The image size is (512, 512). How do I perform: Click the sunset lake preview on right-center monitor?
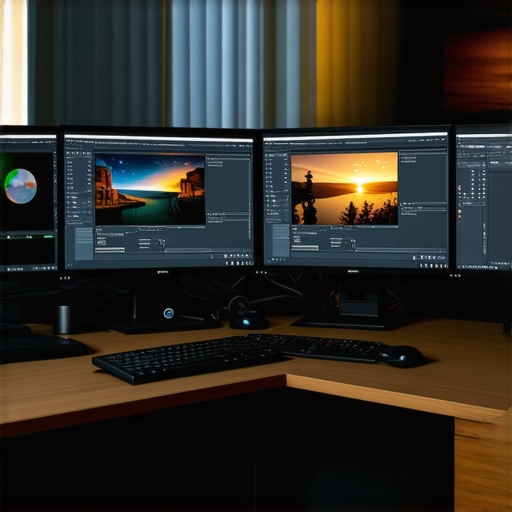[345, 188]
